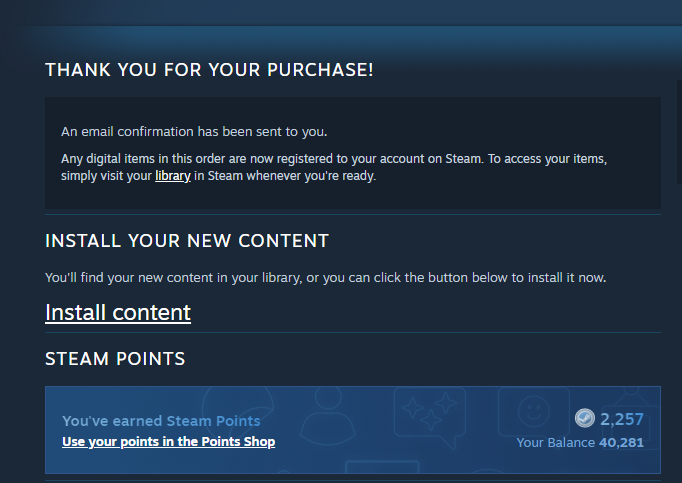Click the rectangle outline icon at banner bottom

pyautogui.click(x=382, y=467)
